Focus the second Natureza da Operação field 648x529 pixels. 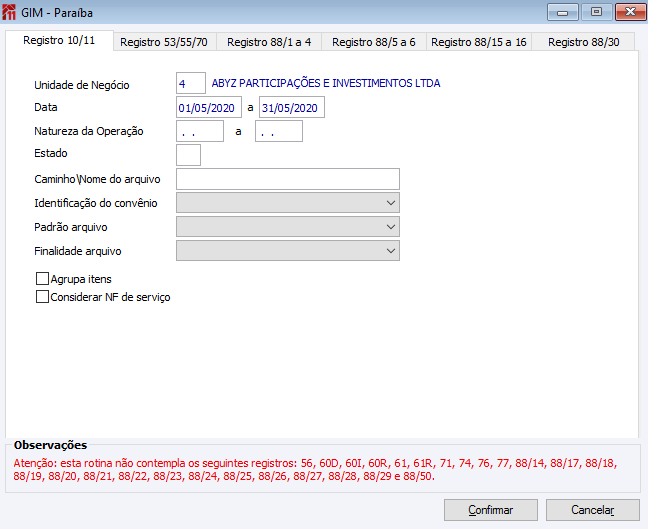[x=279, y=131]
